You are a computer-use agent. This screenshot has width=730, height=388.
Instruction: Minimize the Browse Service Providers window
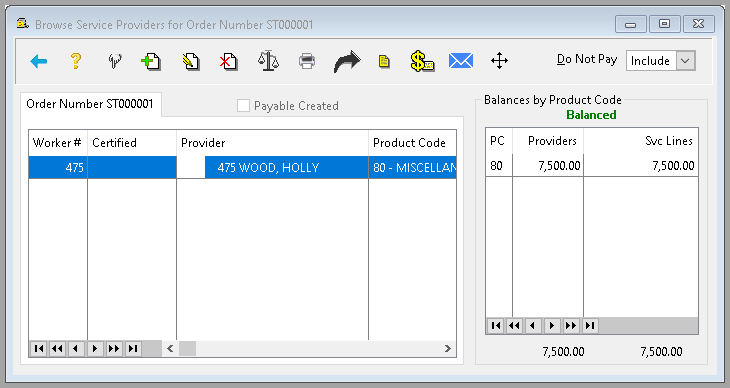tap(630, 24)
